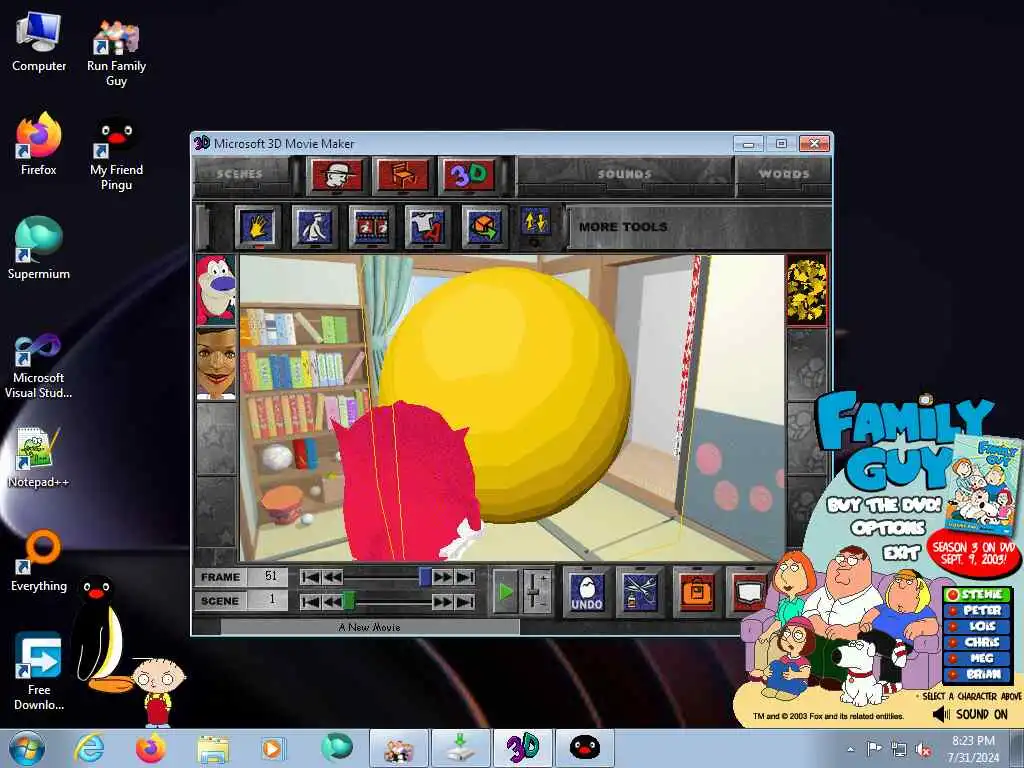Open the Words menu
Viewport: 1024px width, 768px height.
point(784,174)
